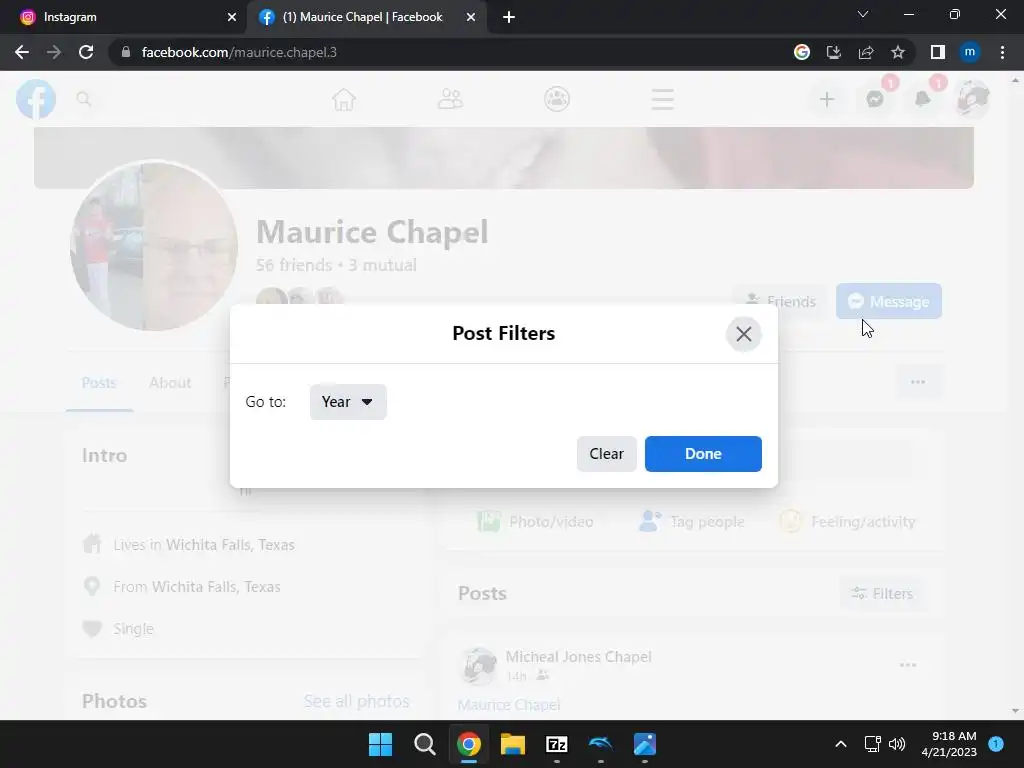Open the Year dropdown
The width and height of the screenshot is (1024, 768).
pyautogui.click(x=347, y=402)
